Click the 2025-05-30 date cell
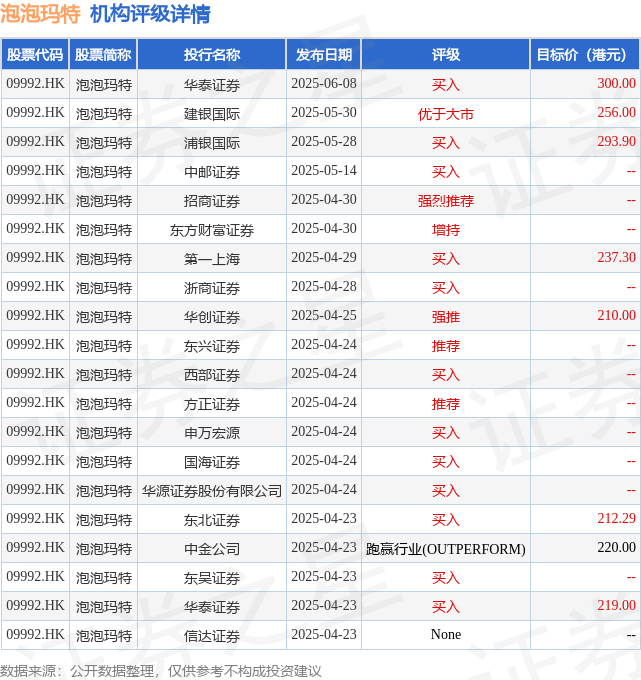 pos(324,113)
